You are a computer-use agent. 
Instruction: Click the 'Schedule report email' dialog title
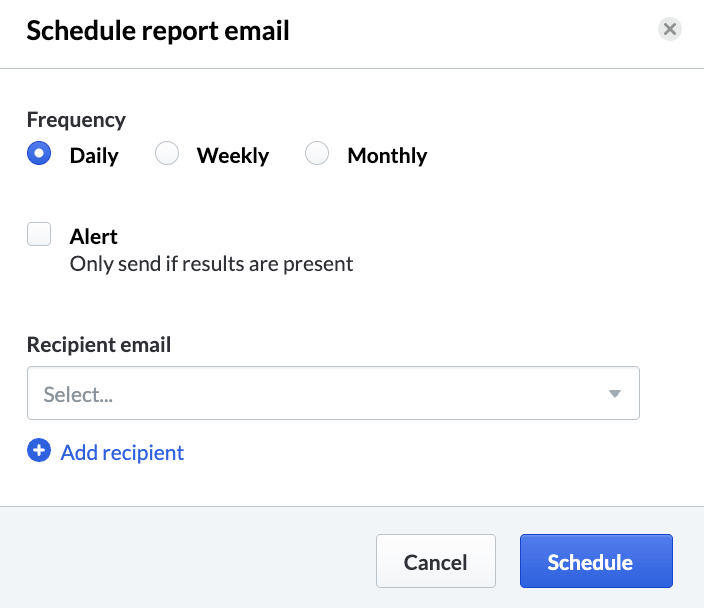[158, 31]
